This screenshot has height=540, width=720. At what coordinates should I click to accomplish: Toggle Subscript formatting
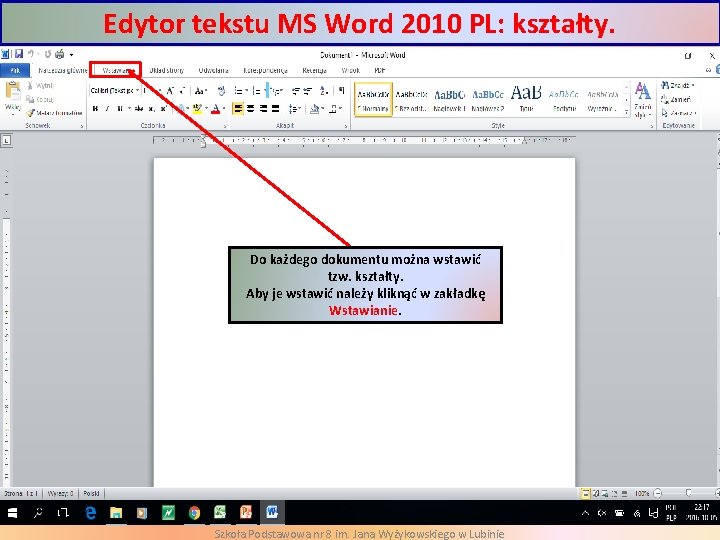[x=151, y=109]
